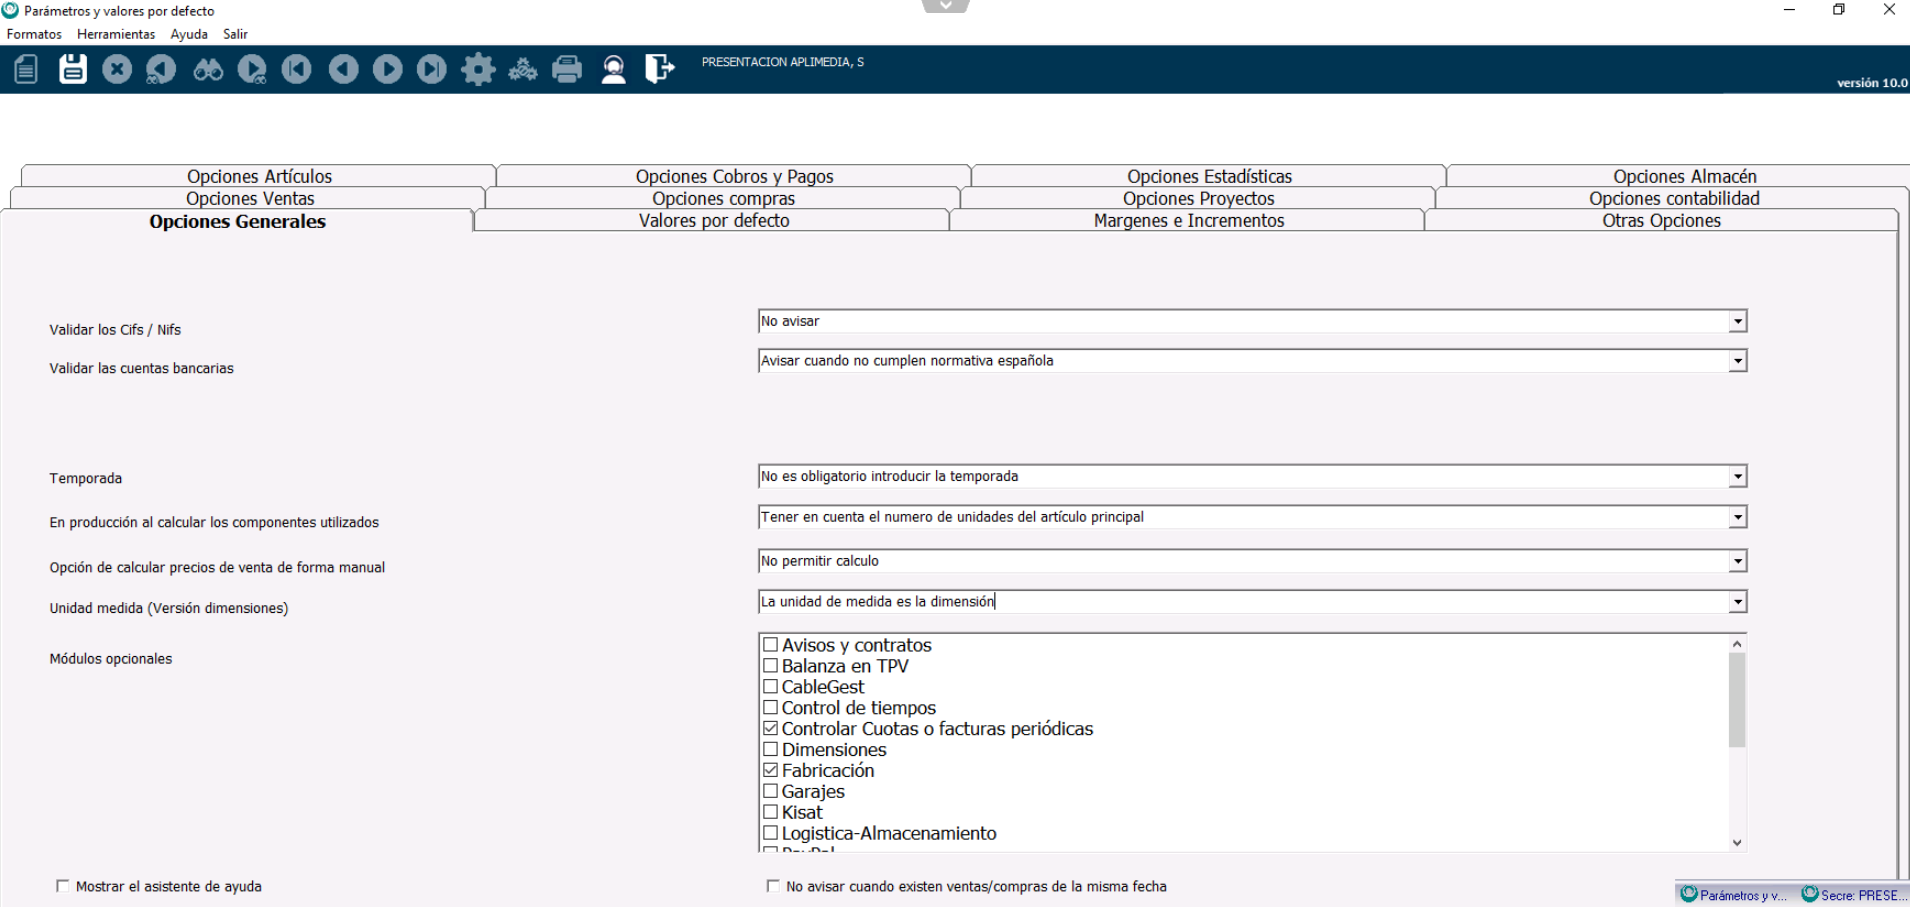1910x907 pixels.
Task: Toggle Mostrar el asistente de ayuda
Action: tap(63, 886)
